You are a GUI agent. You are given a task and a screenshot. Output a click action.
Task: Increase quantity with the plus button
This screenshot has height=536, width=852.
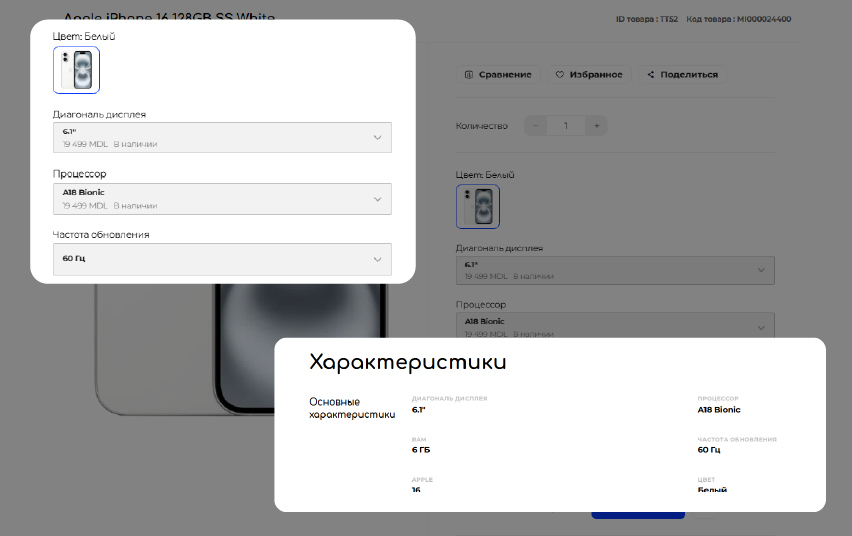tap(597, 126)
